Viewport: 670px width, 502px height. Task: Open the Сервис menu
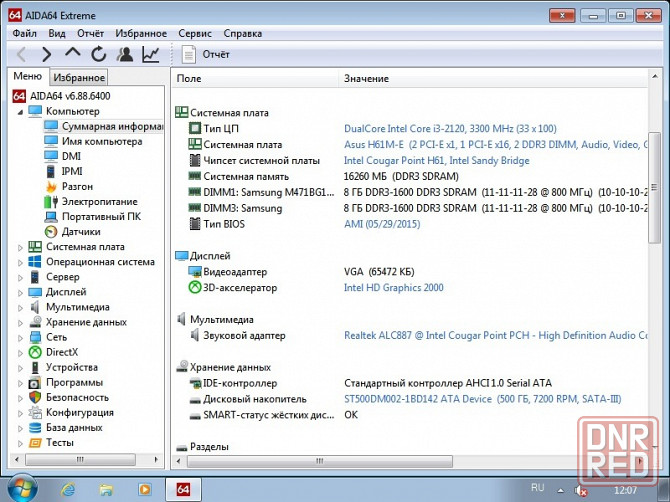pyautogui.click(x=195, y=33)
